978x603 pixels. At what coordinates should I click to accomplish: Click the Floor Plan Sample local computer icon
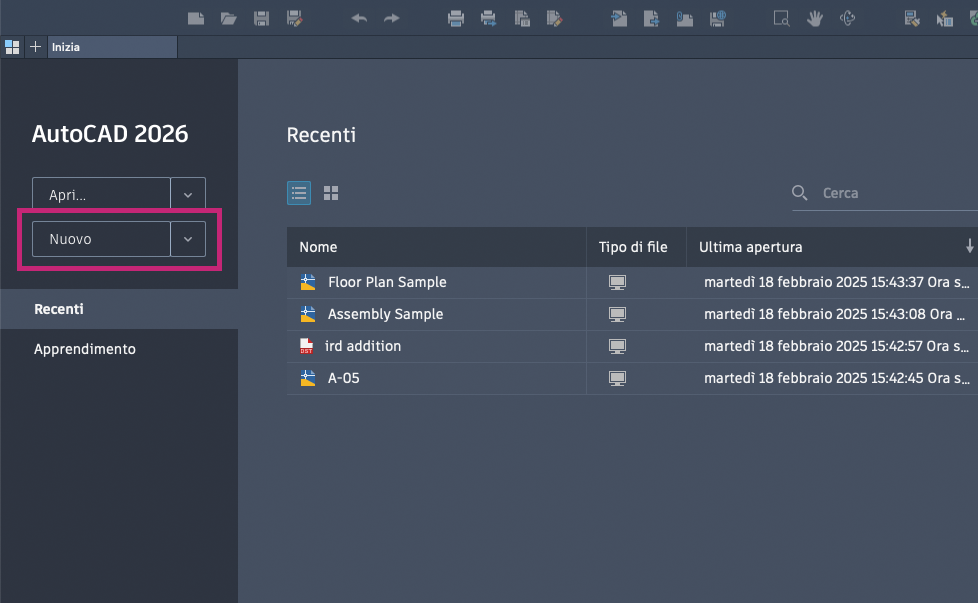click(617, 282)
